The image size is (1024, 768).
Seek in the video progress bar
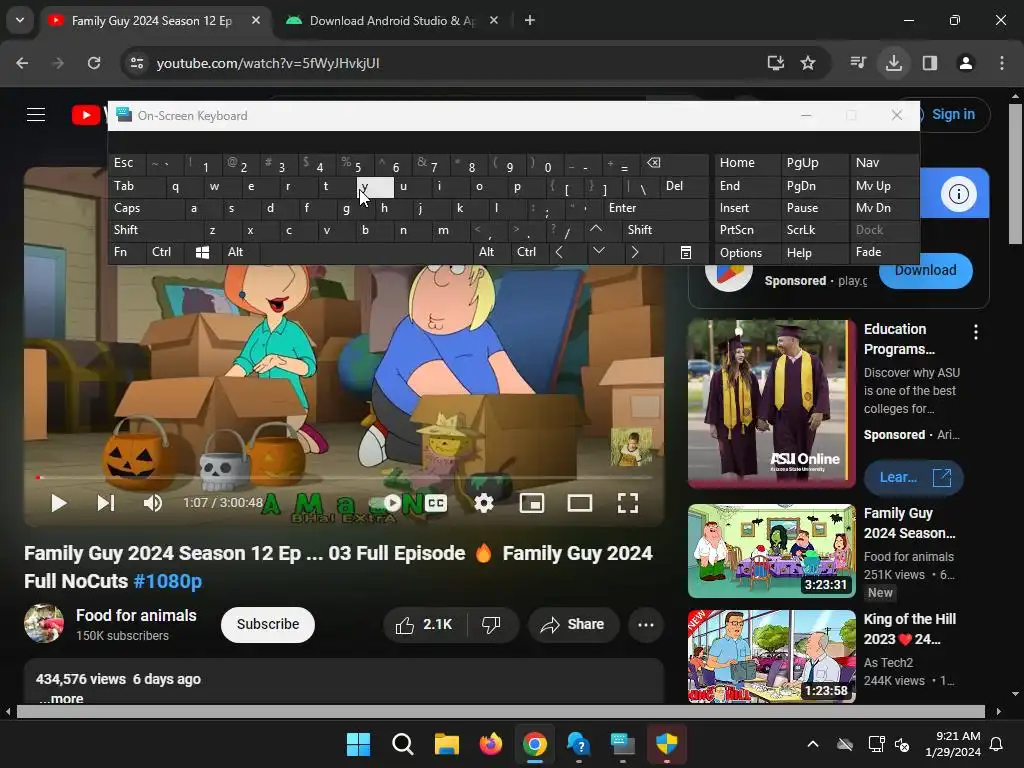pyautogui.click(x=344, y=478)
